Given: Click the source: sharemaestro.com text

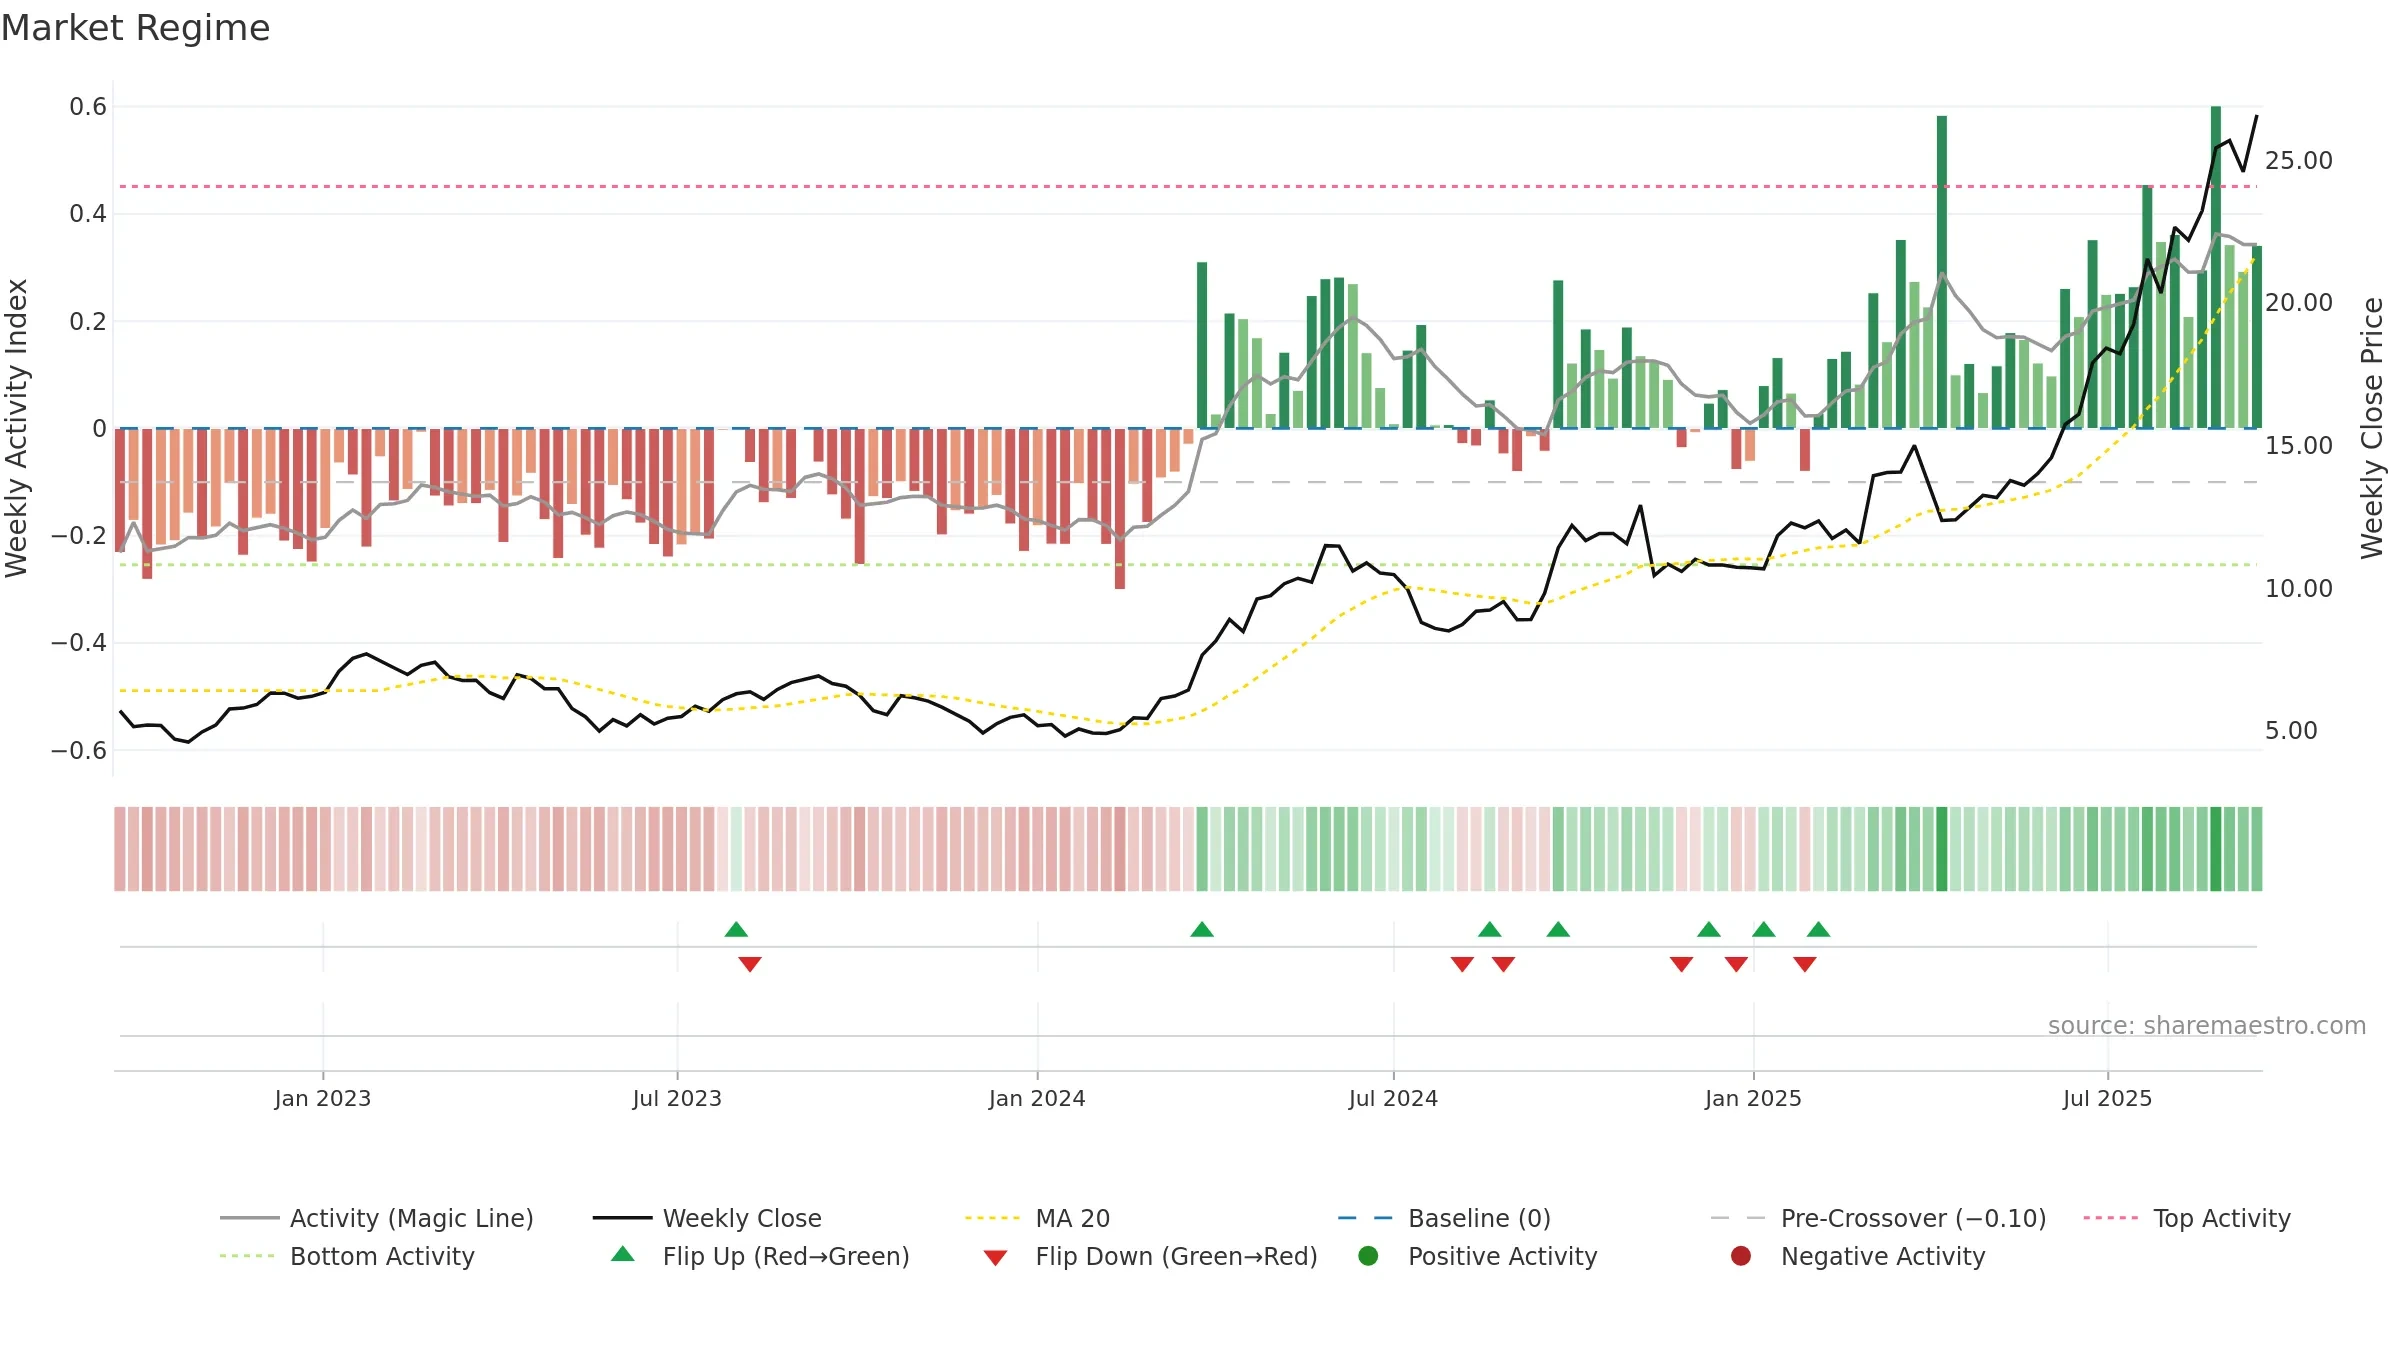Looking at the screenshot, I should [x=2207, y=1025].
